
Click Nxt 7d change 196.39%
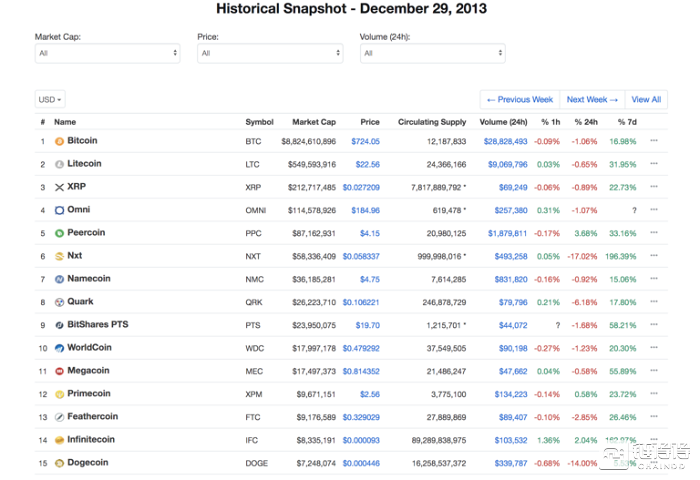[621, 256]
